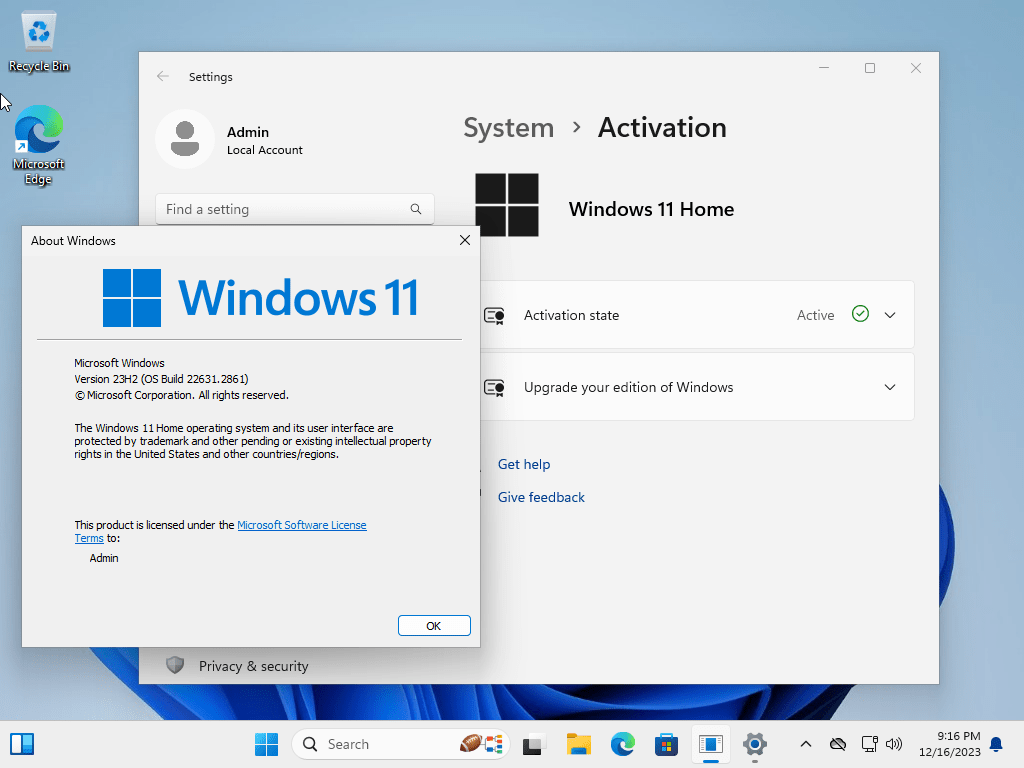Maximize the Settings window
The image size is (1024, 768).
869,68
